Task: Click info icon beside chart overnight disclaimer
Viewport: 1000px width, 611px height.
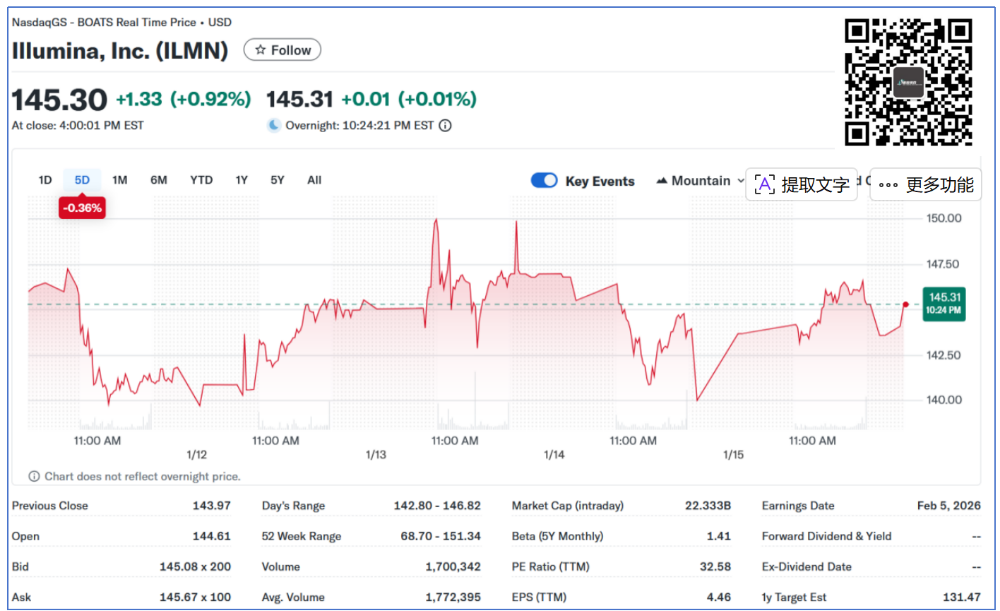Action: pos(34,477)
